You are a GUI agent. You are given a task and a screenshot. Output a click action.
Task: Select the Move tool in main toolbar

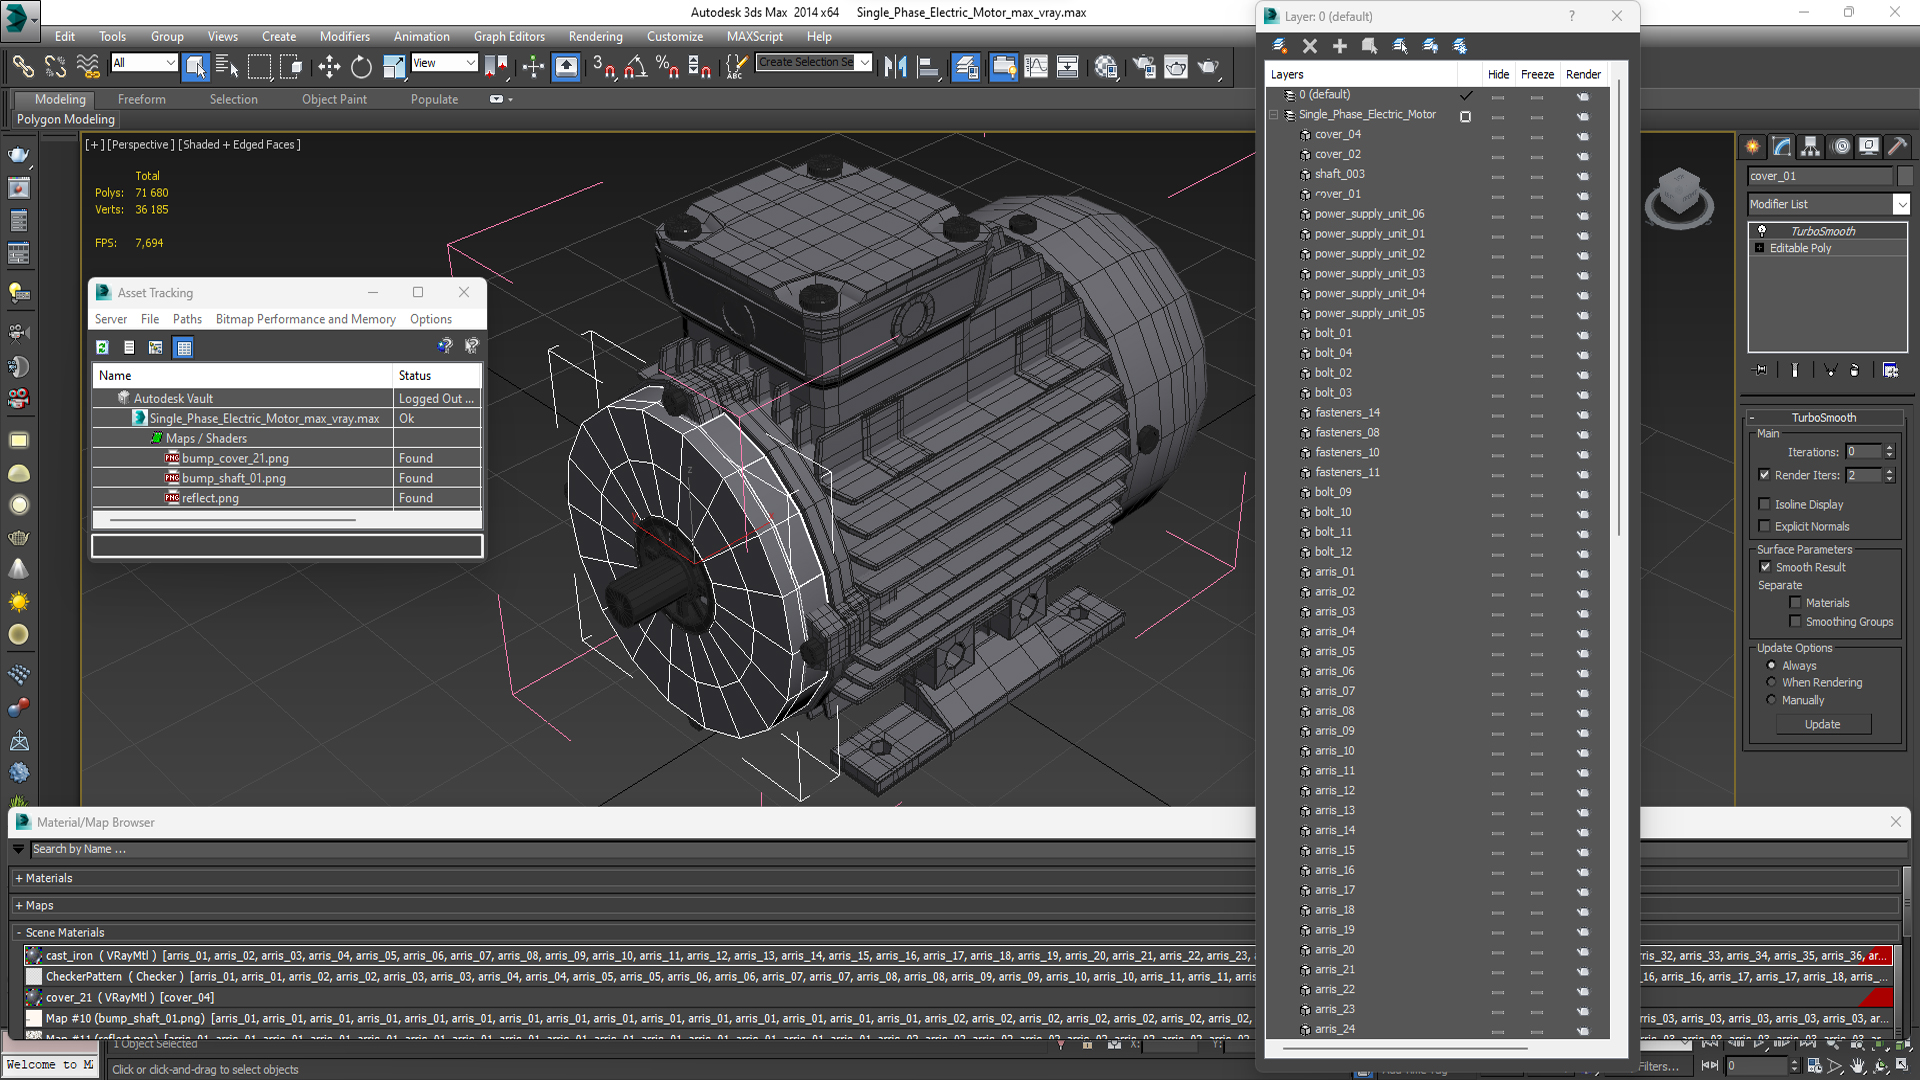[329, 67]
